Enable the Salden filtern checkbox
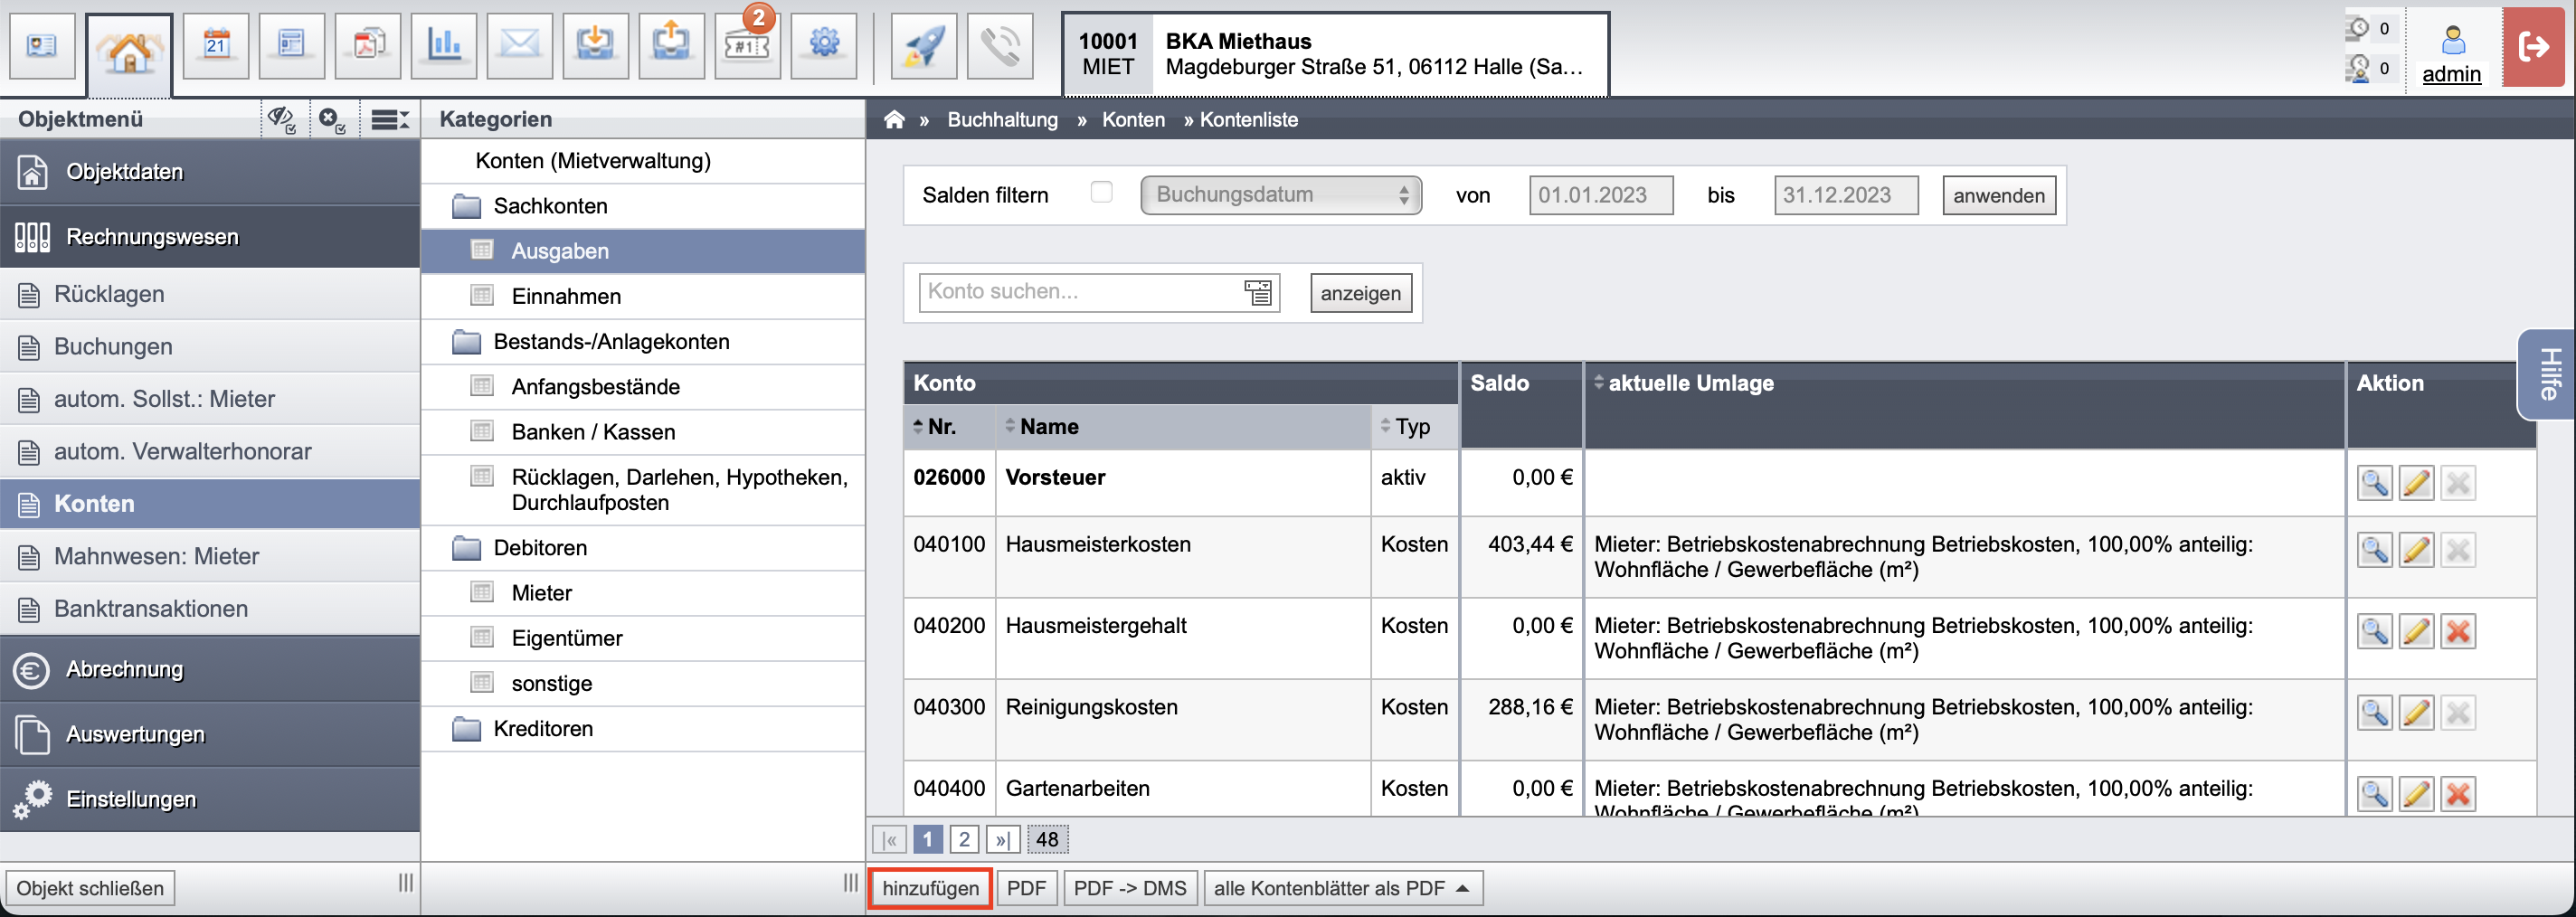Image resolution: width=2576 pixels, height=917 pixels. (1101, 192)
